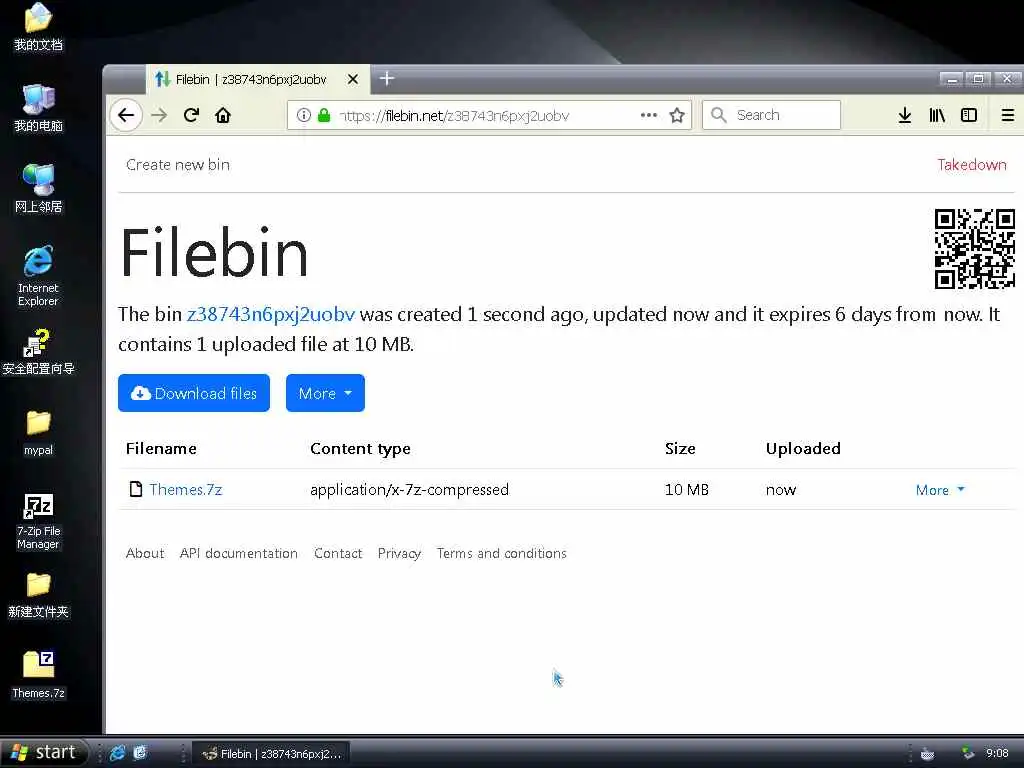This screenshot has height=768, width=1024.
Task: Open a new browser tab
Action: (x=387, y=78)
